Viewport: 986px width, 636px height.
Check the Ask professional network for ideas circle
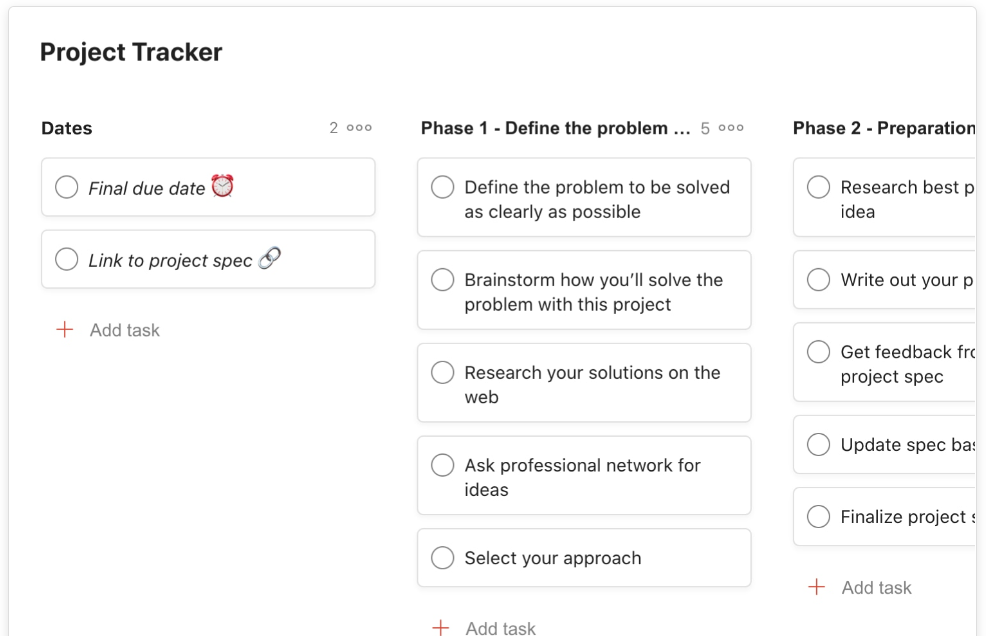443,465
